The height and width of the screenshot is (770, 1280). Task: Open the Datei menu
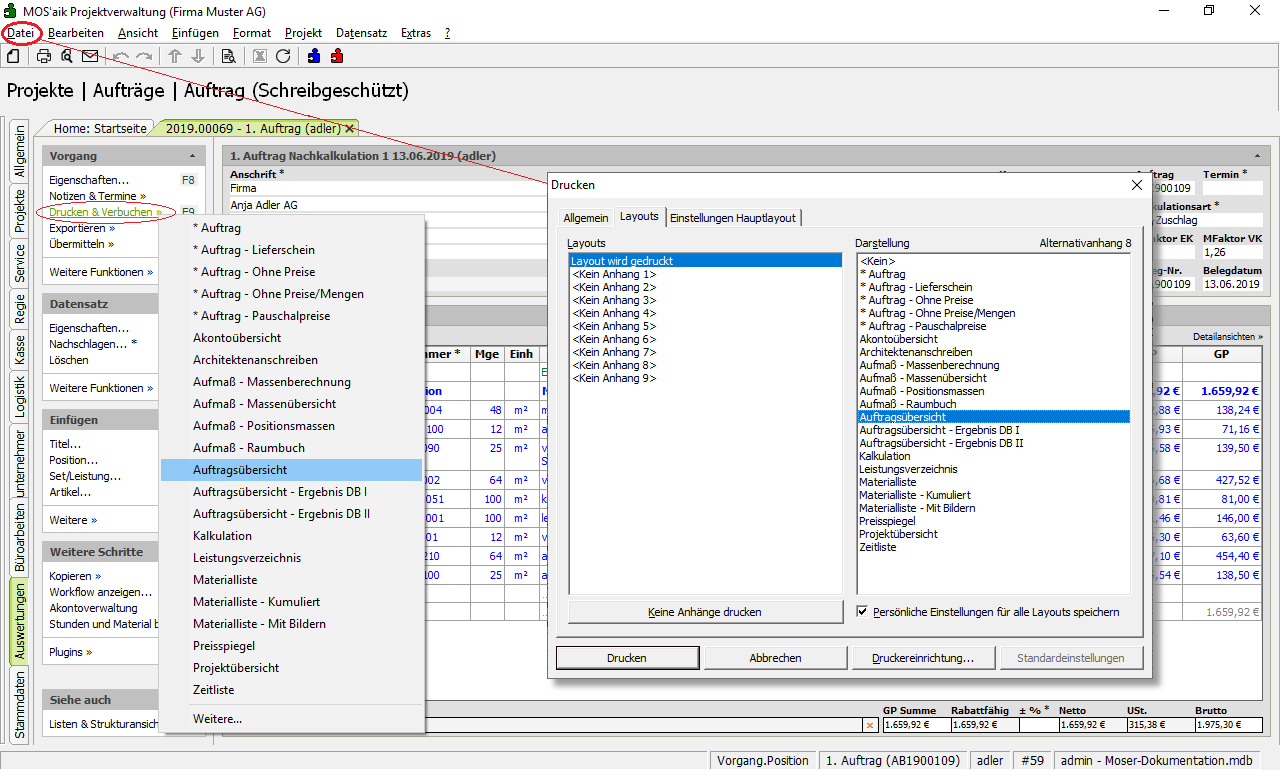click(x=20, y=33)
